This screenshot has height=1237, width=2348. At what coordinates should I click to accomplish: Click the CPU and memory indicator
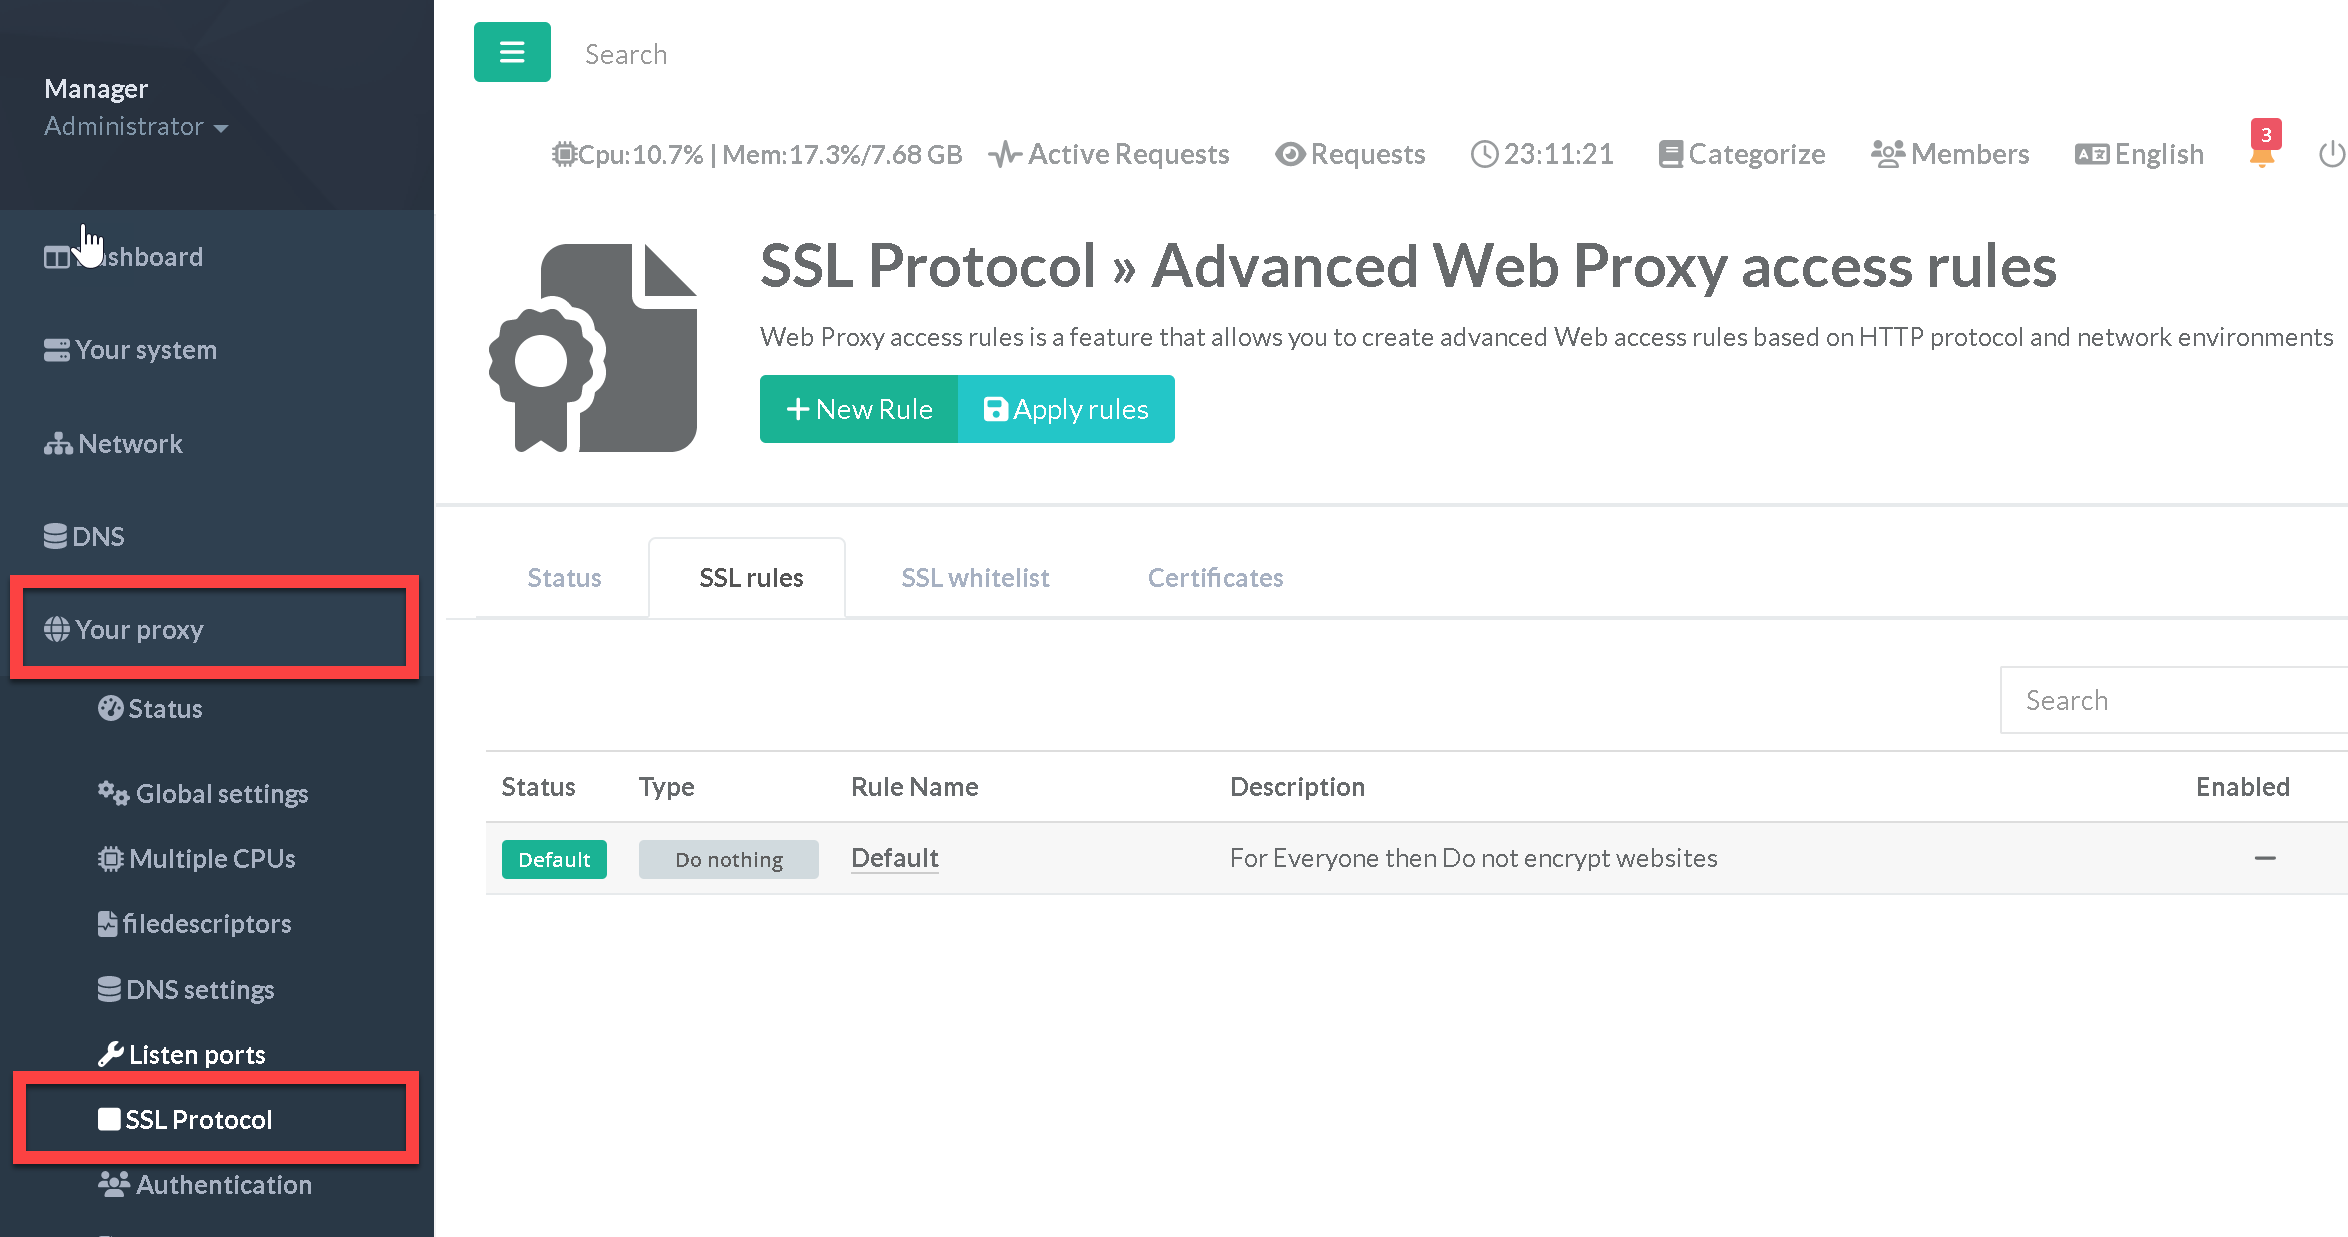(x=757, y=154)
